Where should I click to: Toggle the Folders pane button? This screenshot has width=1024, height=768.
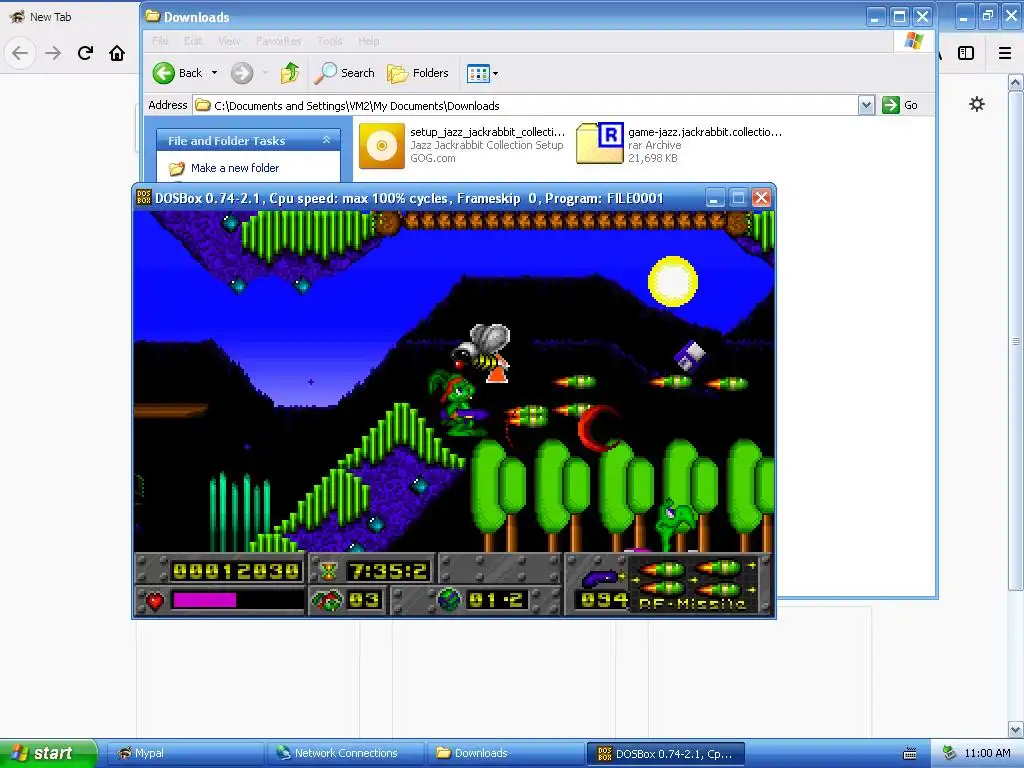click(418, 73)
